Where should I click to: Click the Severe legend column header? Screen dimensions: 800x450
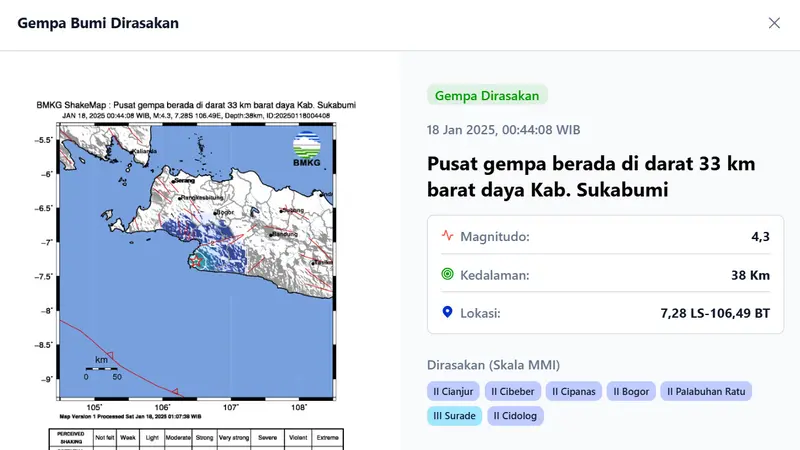point(267,438)
